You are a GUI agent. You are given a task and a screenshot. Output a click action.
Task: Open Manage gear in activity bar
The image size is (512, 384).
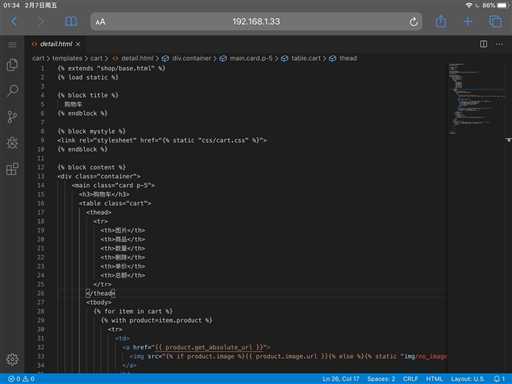click(12, 359)
